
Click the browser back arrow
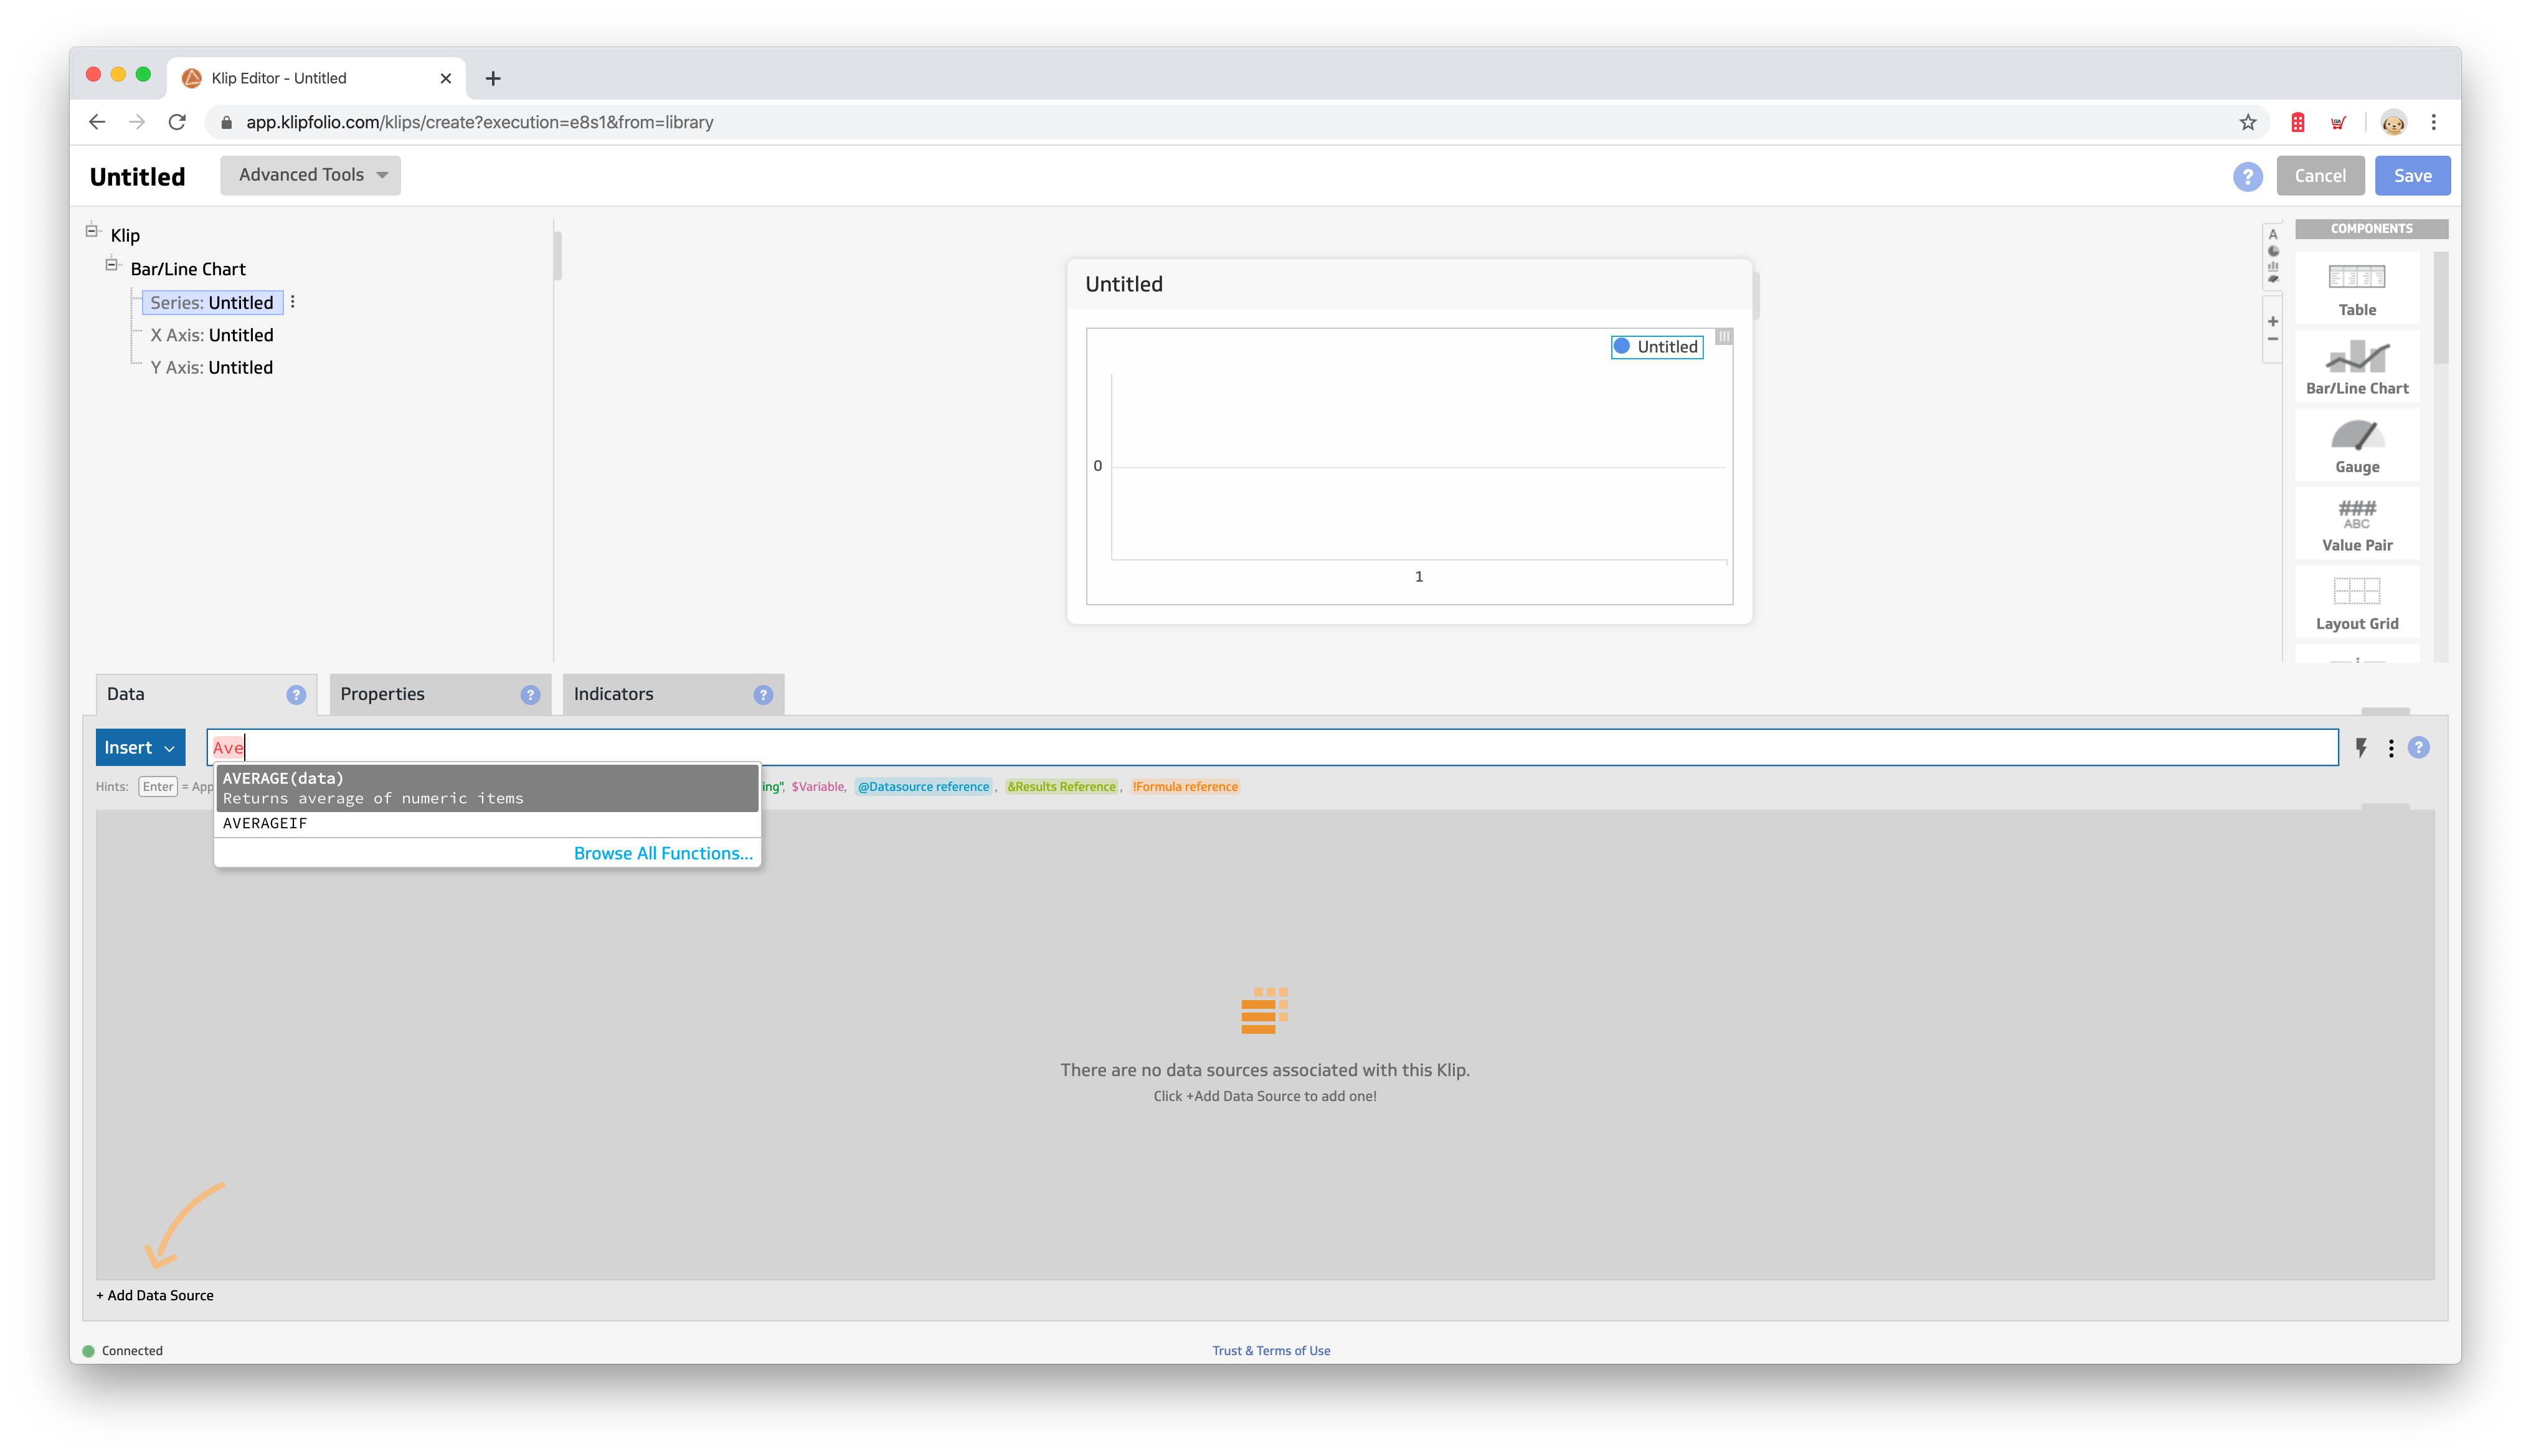tap(97, 122)
